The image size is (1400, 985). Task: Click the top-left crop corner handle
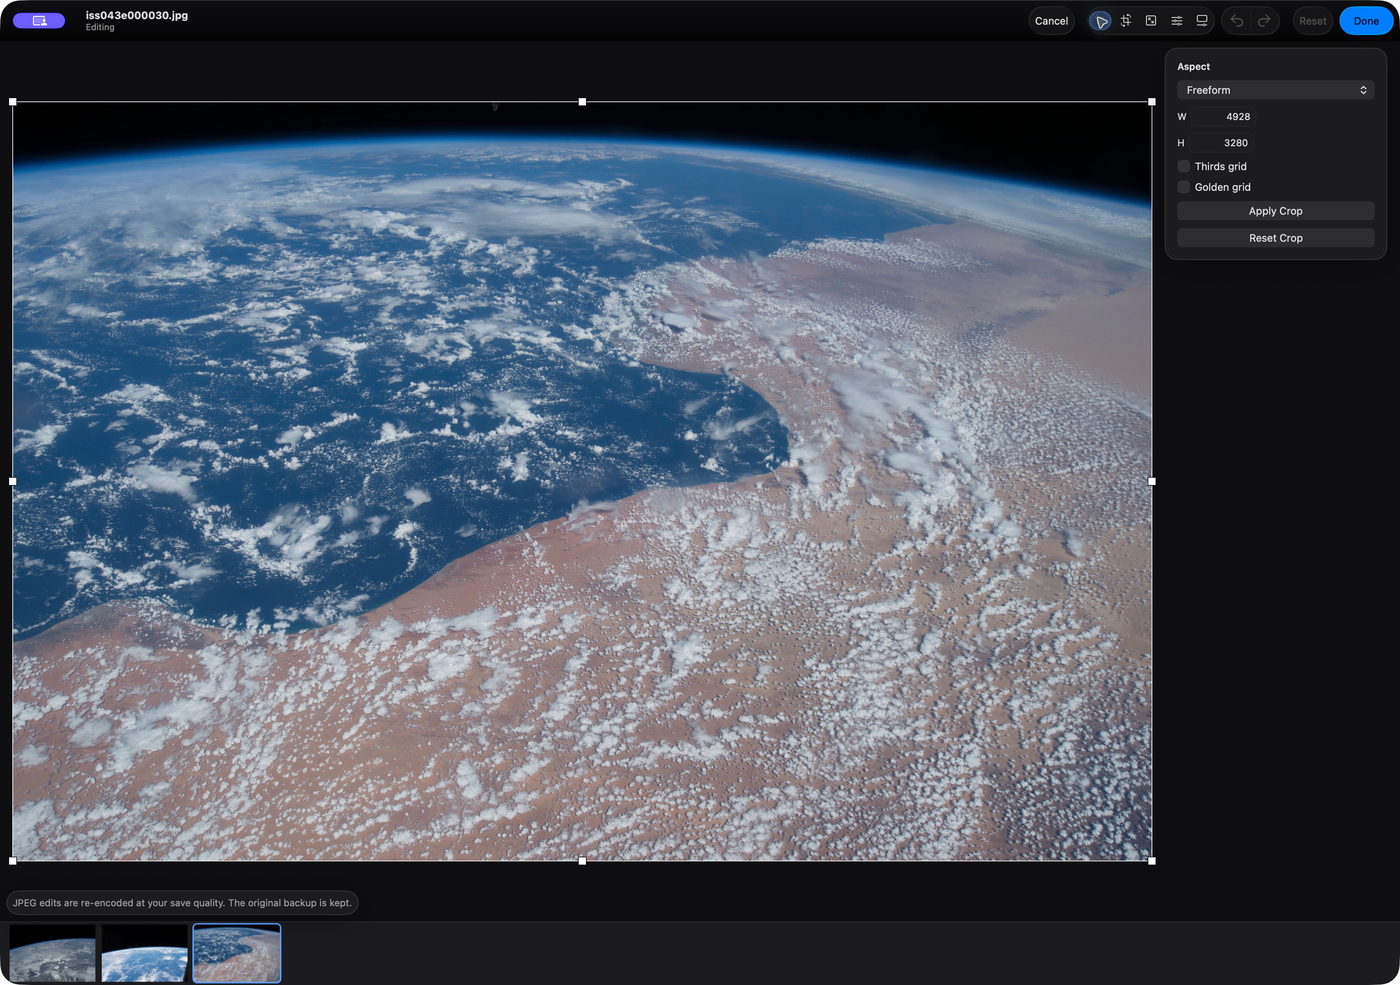click(13, 102)
